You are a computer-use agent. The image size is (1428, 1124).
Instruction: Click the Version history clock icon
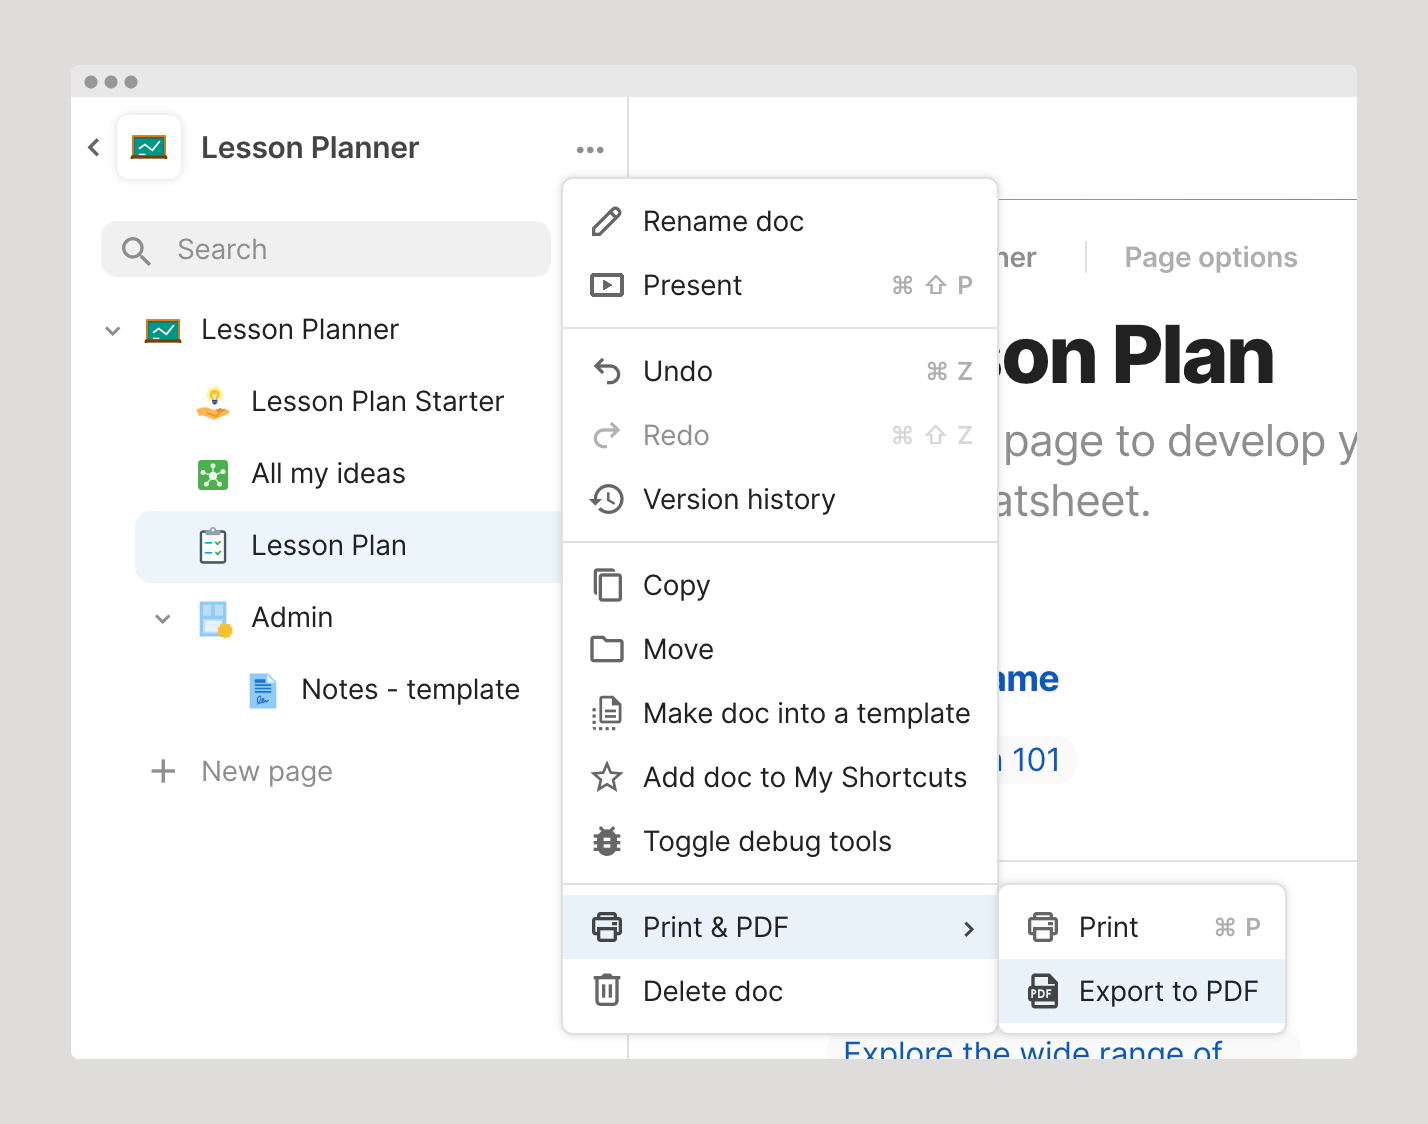[x=607, y=499]
